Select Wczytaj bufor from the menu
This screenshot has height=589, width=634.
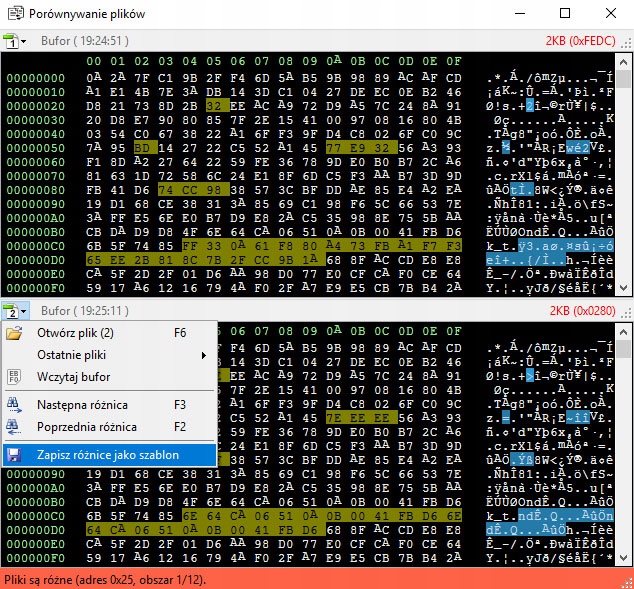coord(74,377)
